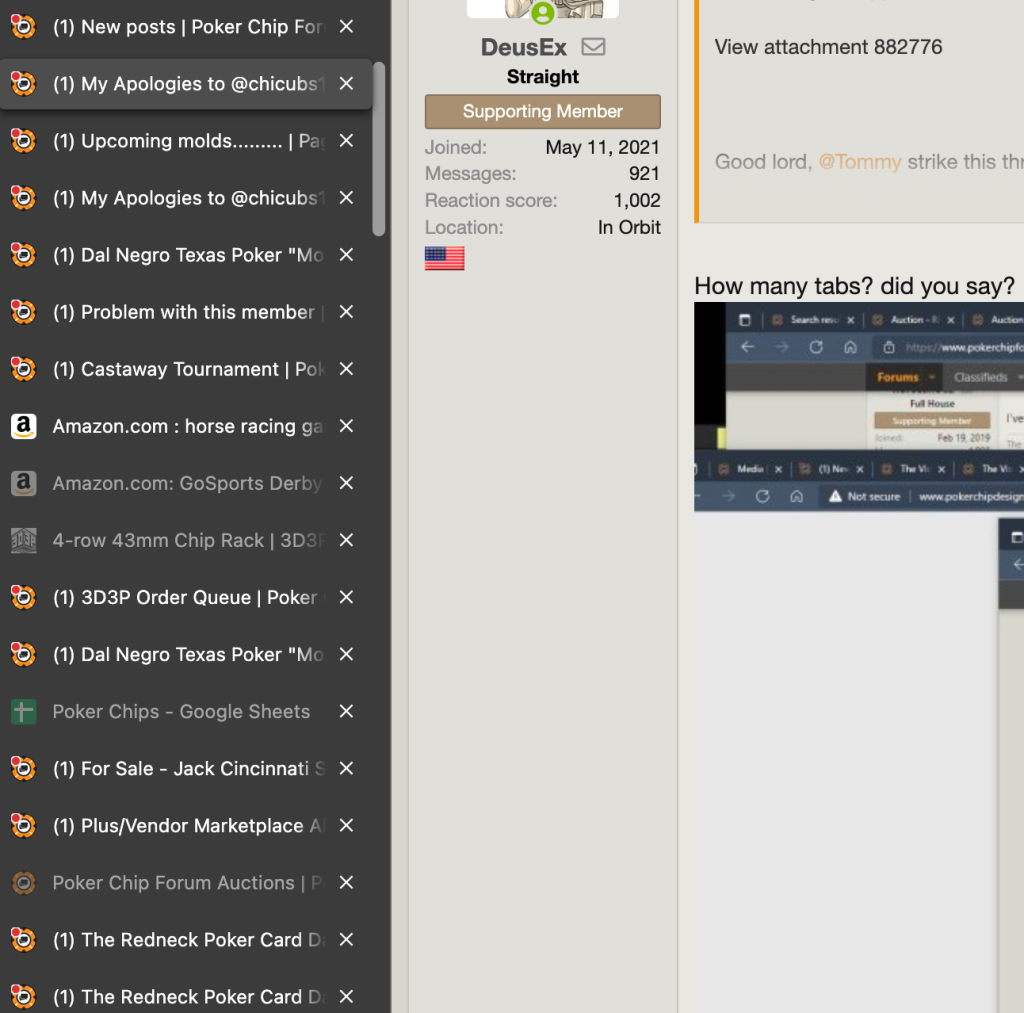Click DeusEx avatar image

click(x=543, y=9)
